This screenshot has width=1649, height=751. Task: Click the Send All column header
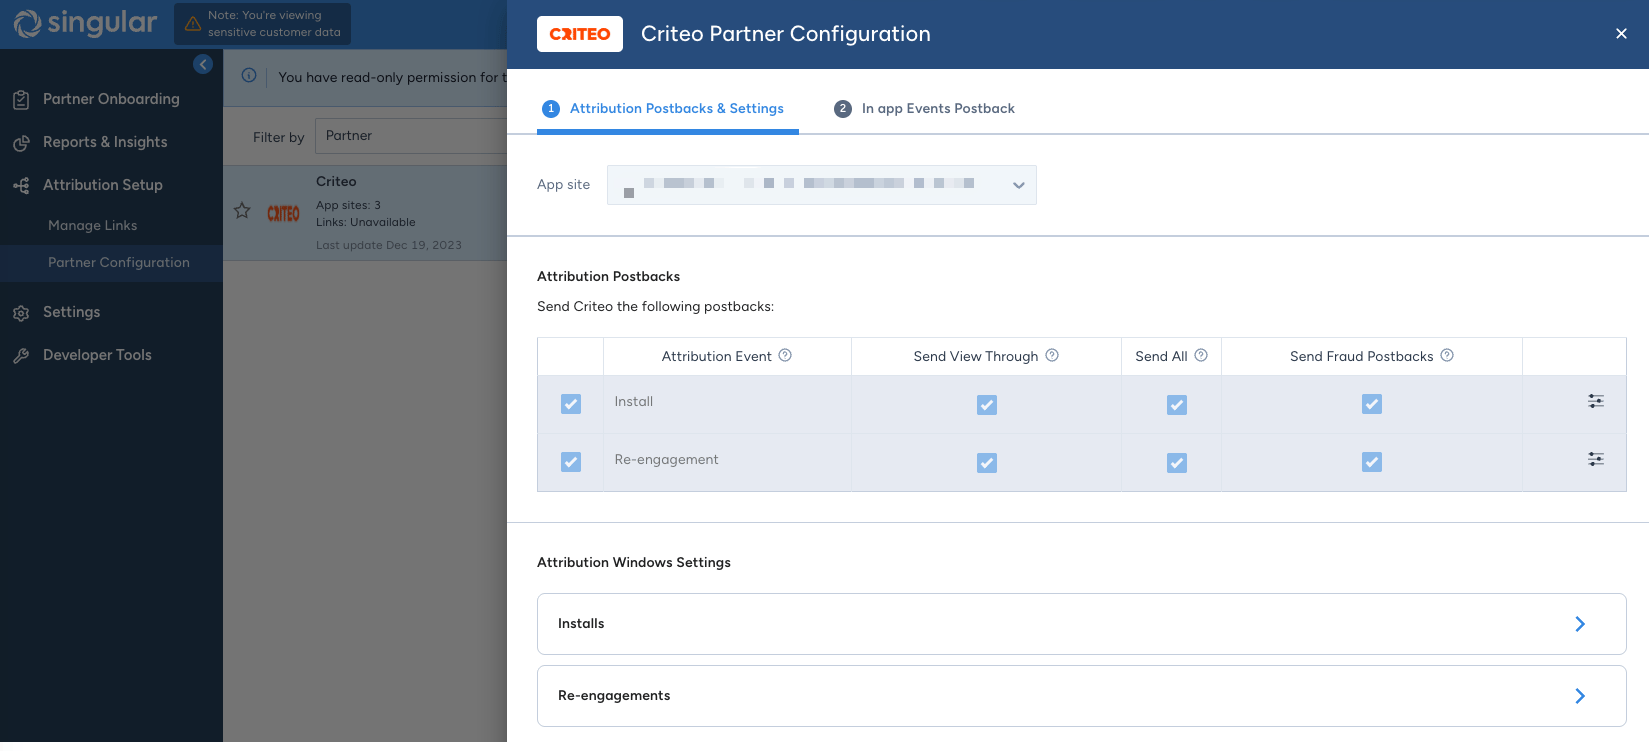pyautogui.click(x=1162, y=356)
